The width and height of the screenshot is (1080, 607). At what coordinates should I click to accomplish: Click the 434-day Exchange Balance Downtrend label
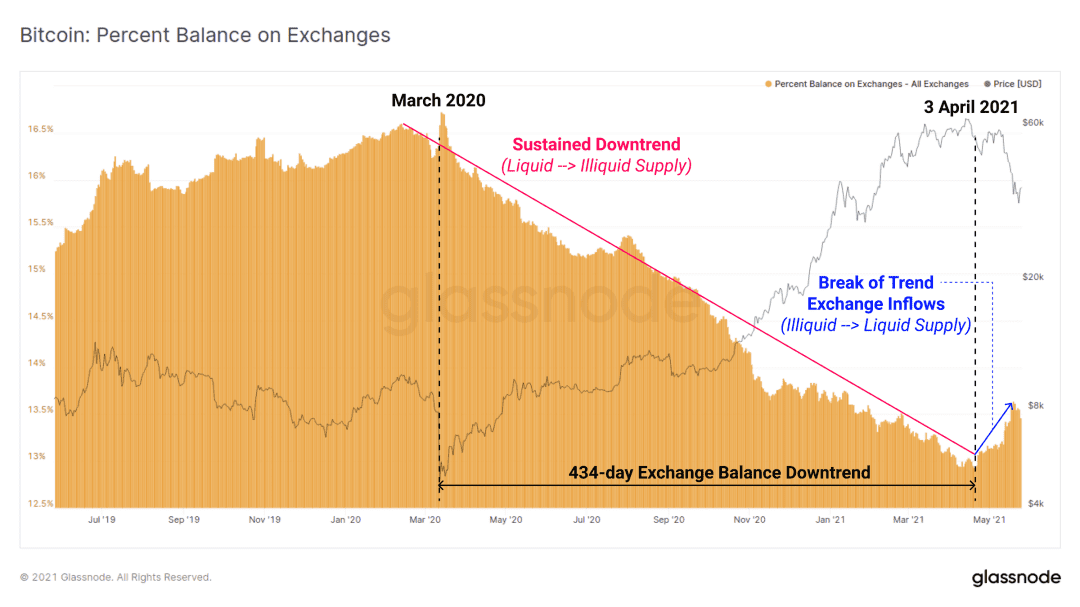719,473
